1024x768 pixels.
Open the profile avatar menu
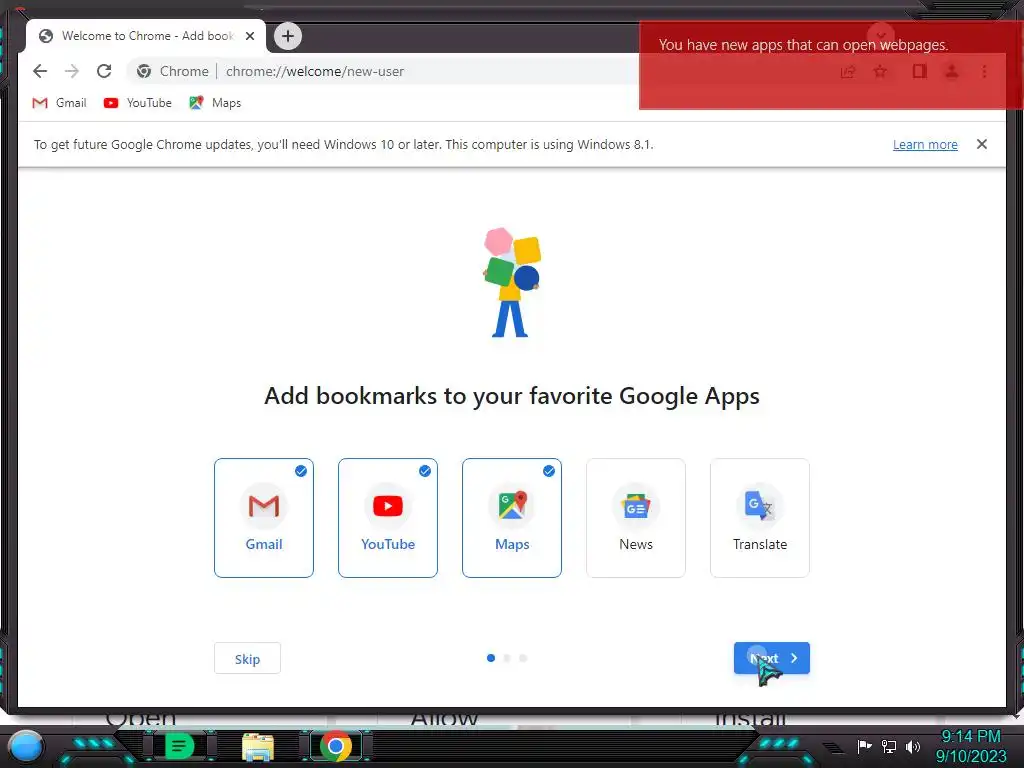tap(952, 71)
